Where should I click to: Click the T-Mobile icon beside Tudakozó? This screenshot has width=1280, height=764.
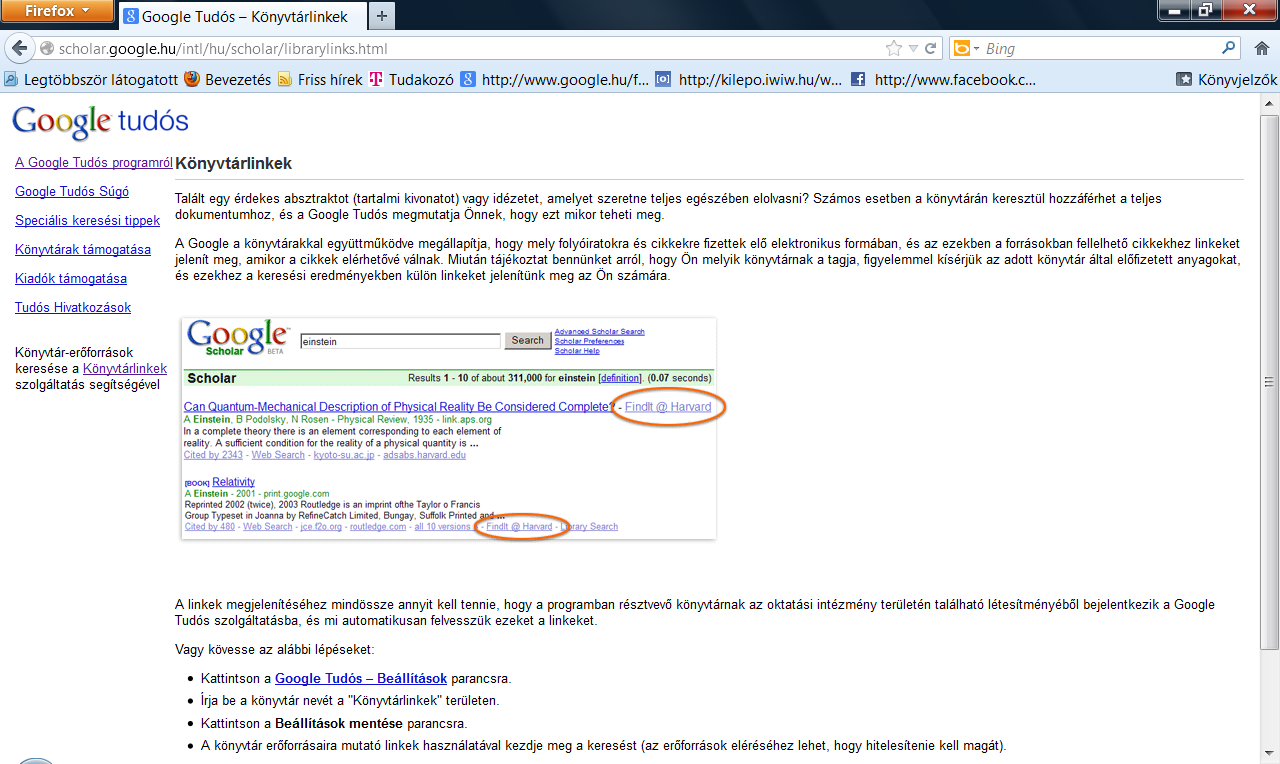(376, 79)
